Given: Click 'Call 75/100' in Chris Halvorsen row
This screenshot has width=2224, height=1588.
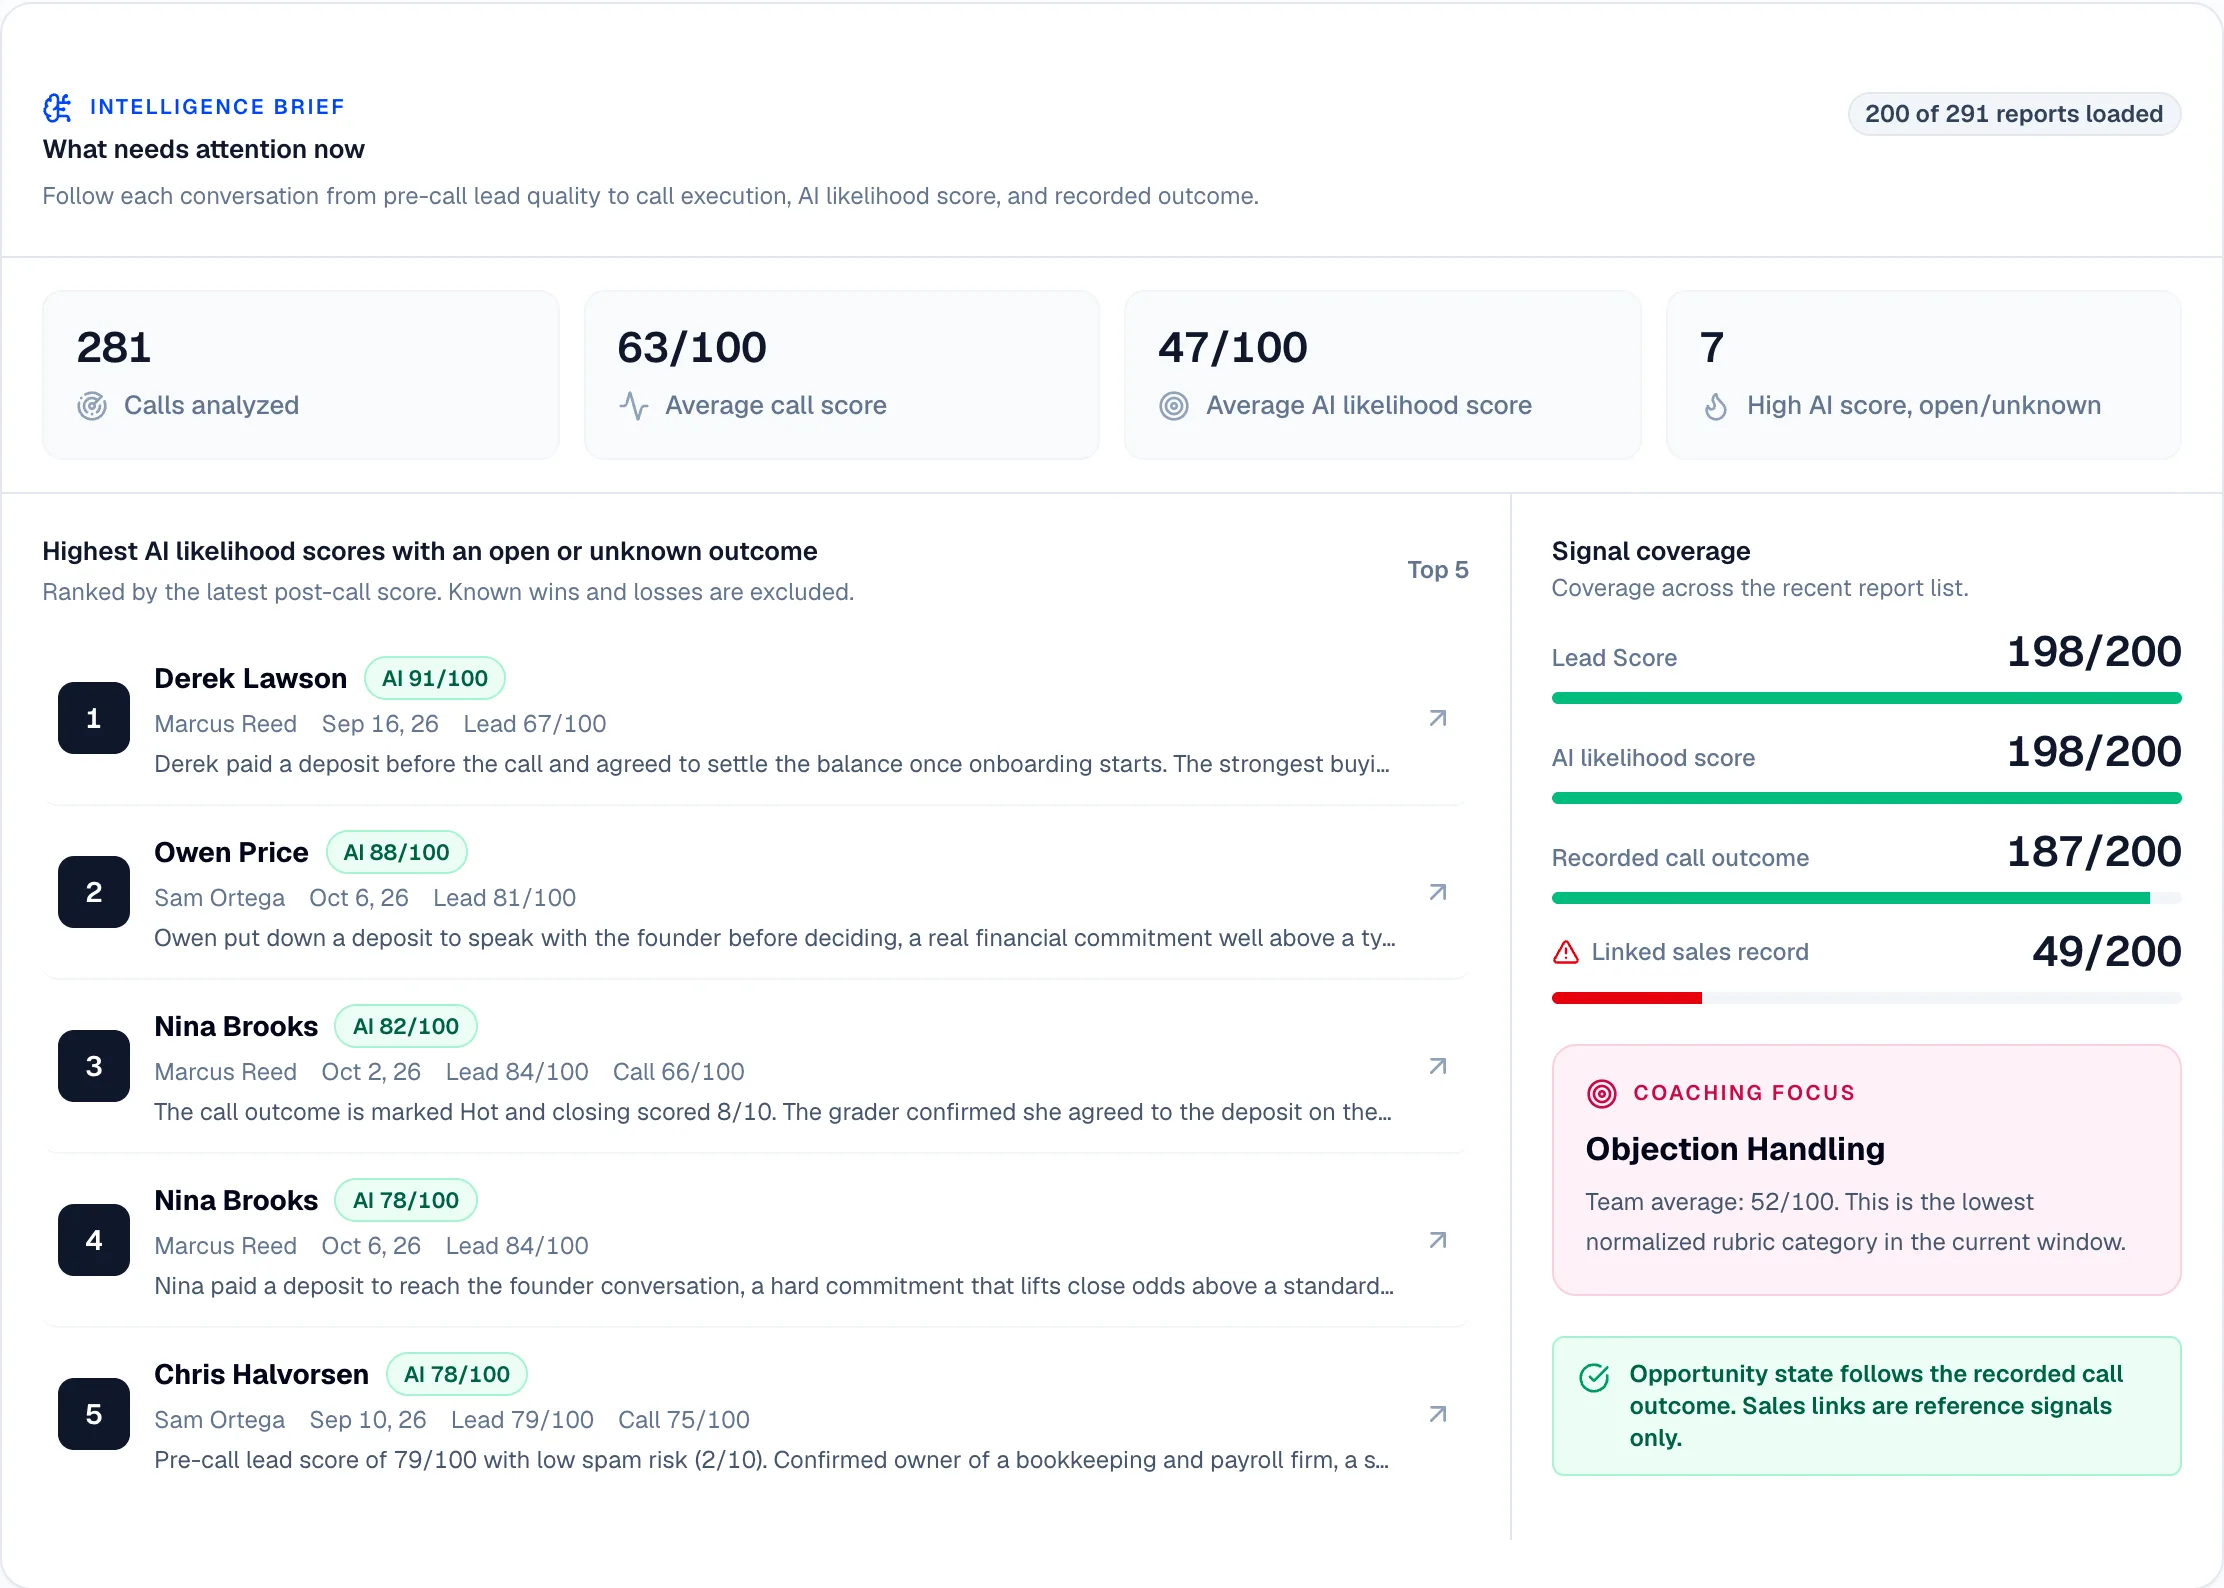Looking at the screenshot, I should click(x=684, y=1420).
